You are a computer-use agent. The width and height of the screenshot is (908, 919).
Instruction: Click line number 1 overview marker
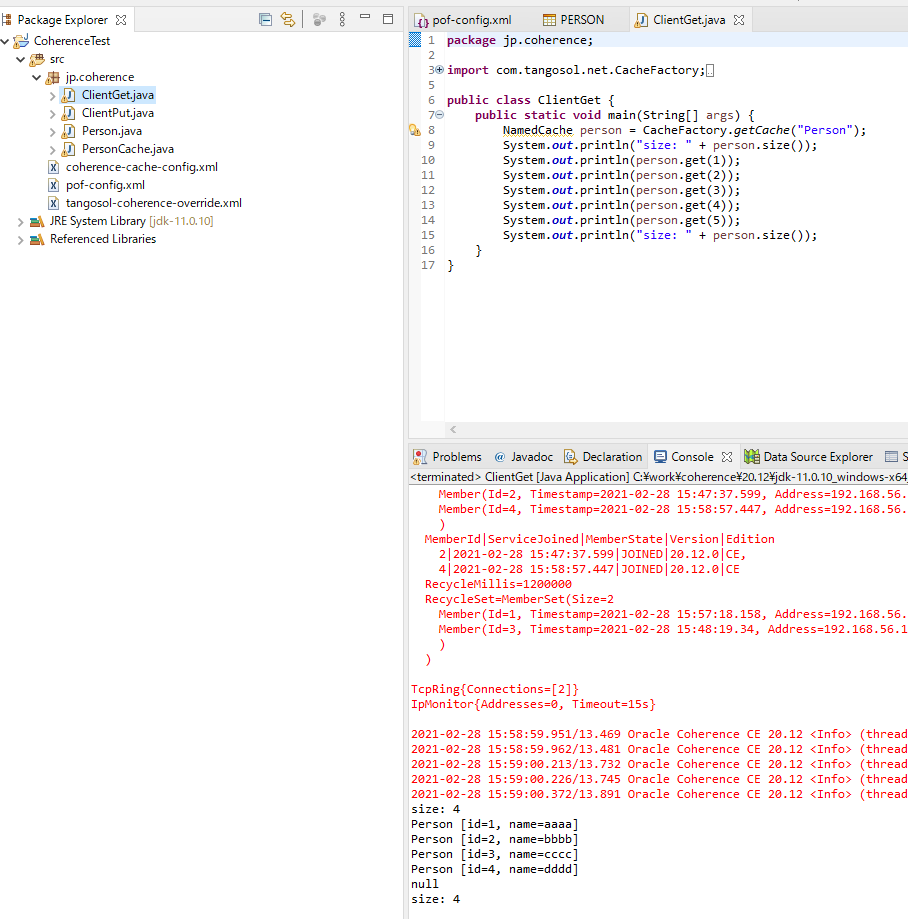click(415, 40)
